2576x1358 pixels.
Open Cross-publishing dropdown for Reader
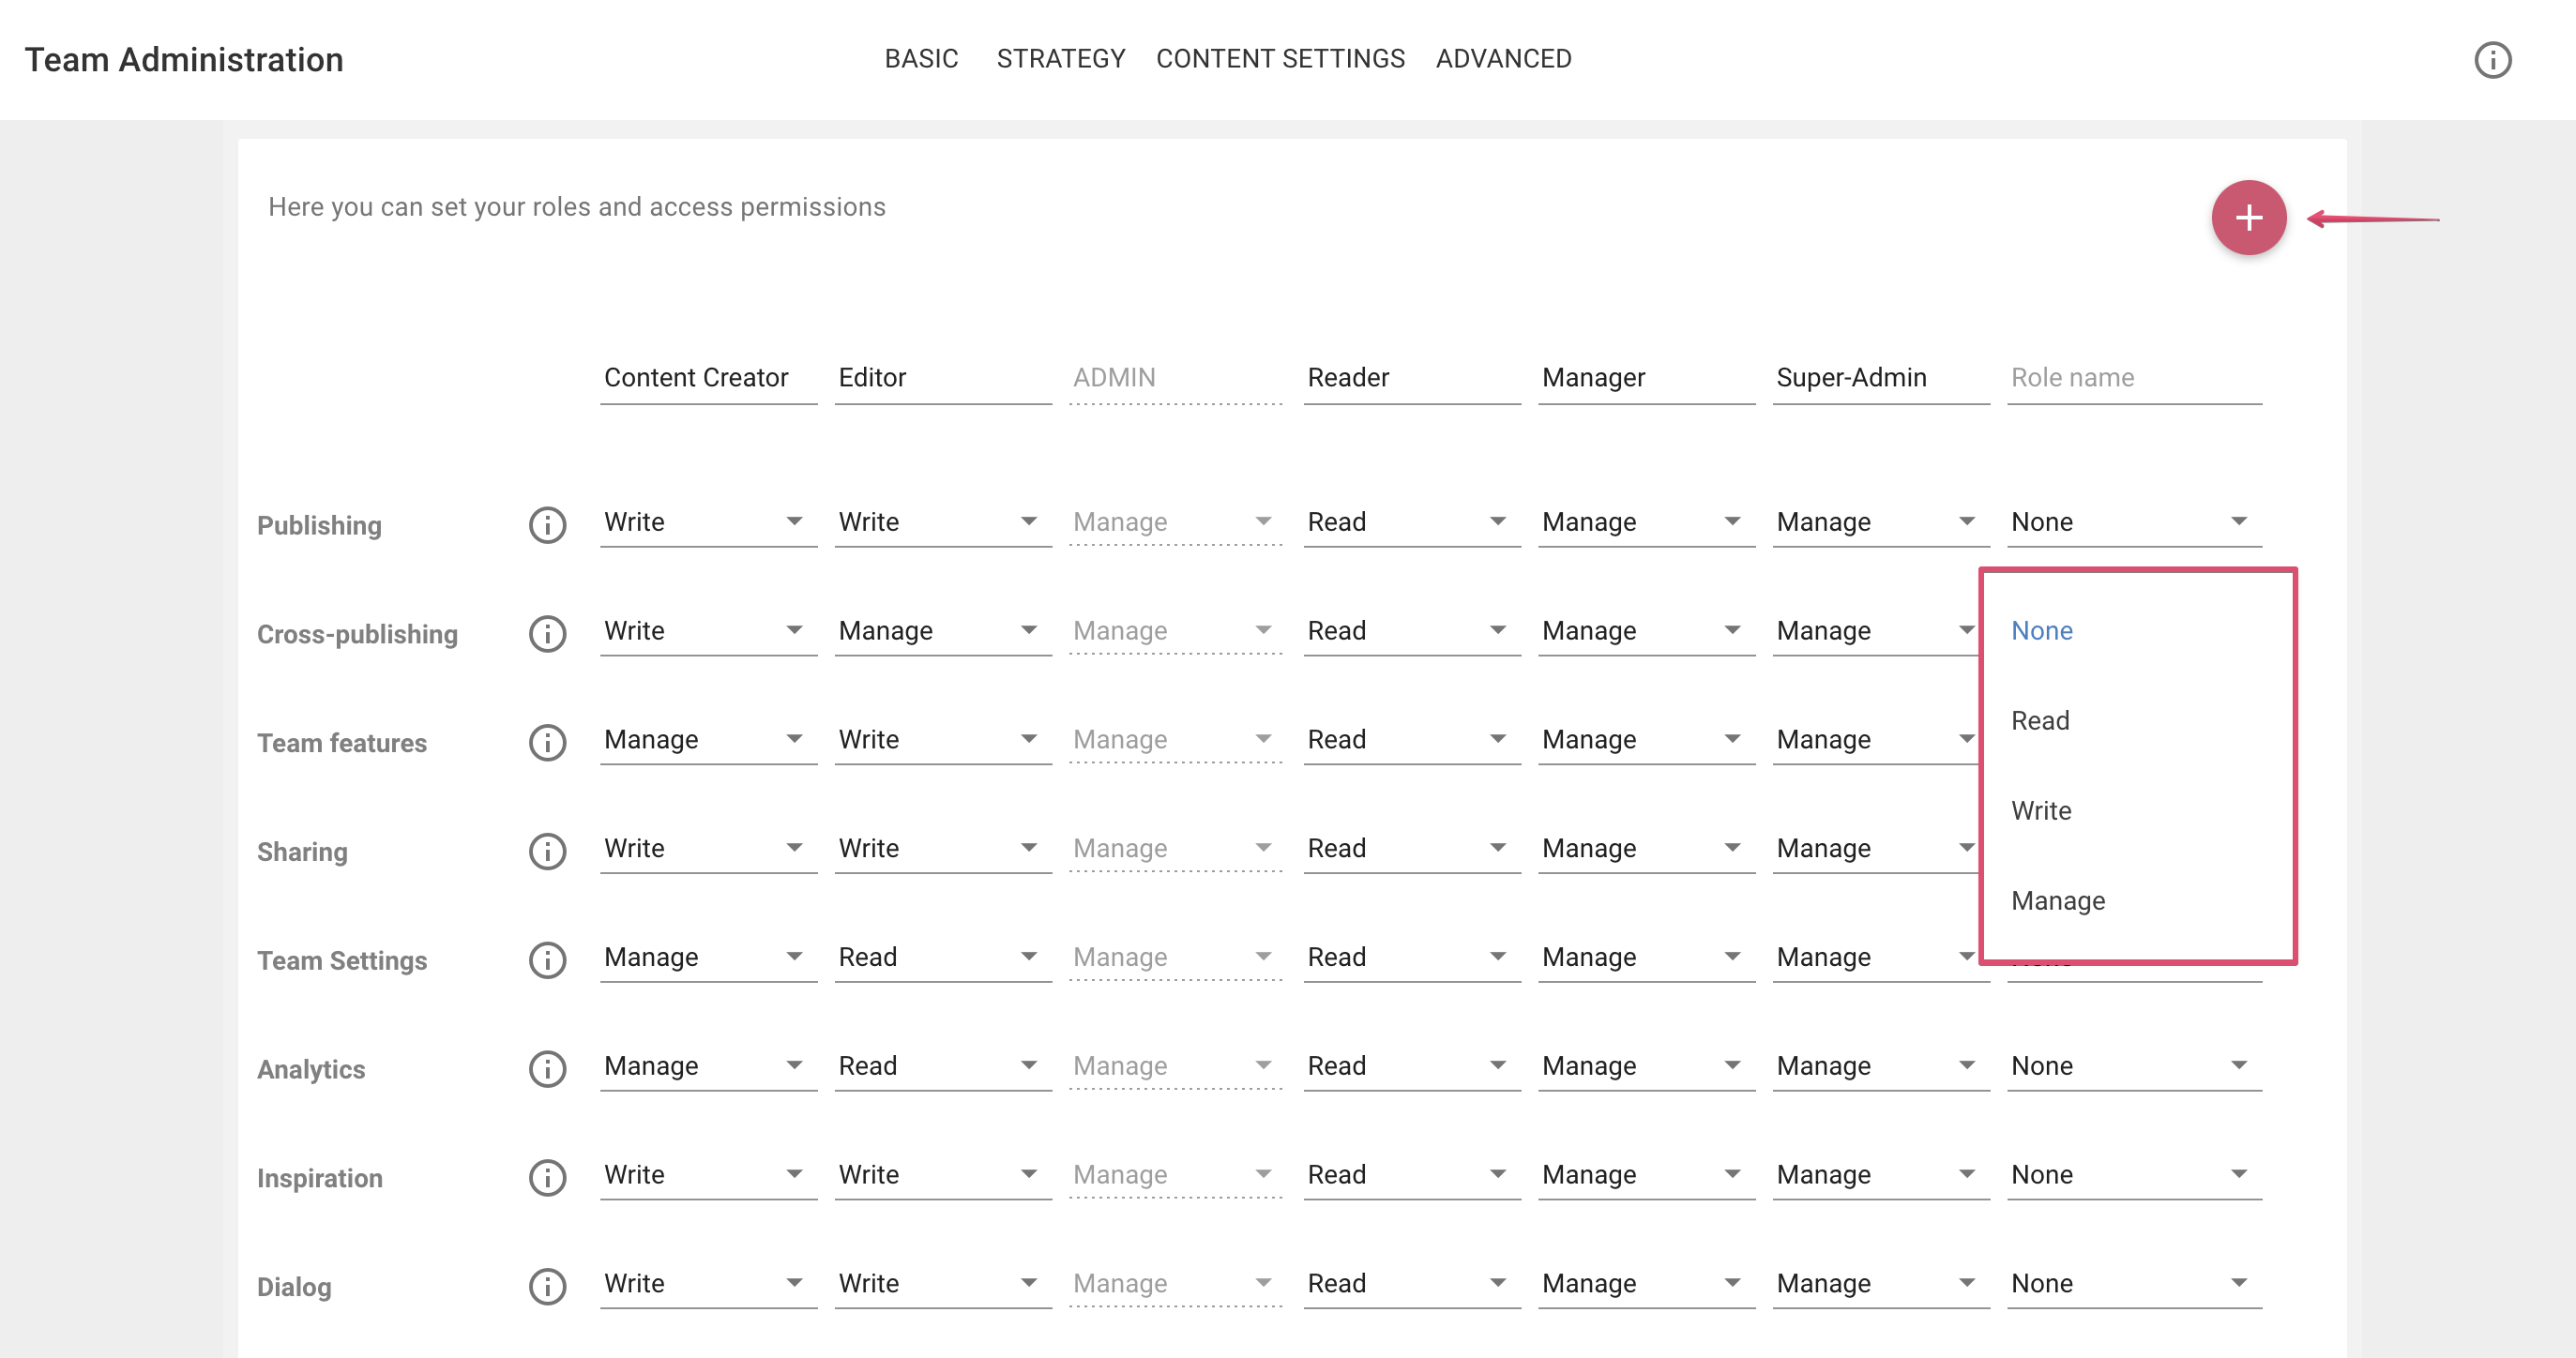1412,631
